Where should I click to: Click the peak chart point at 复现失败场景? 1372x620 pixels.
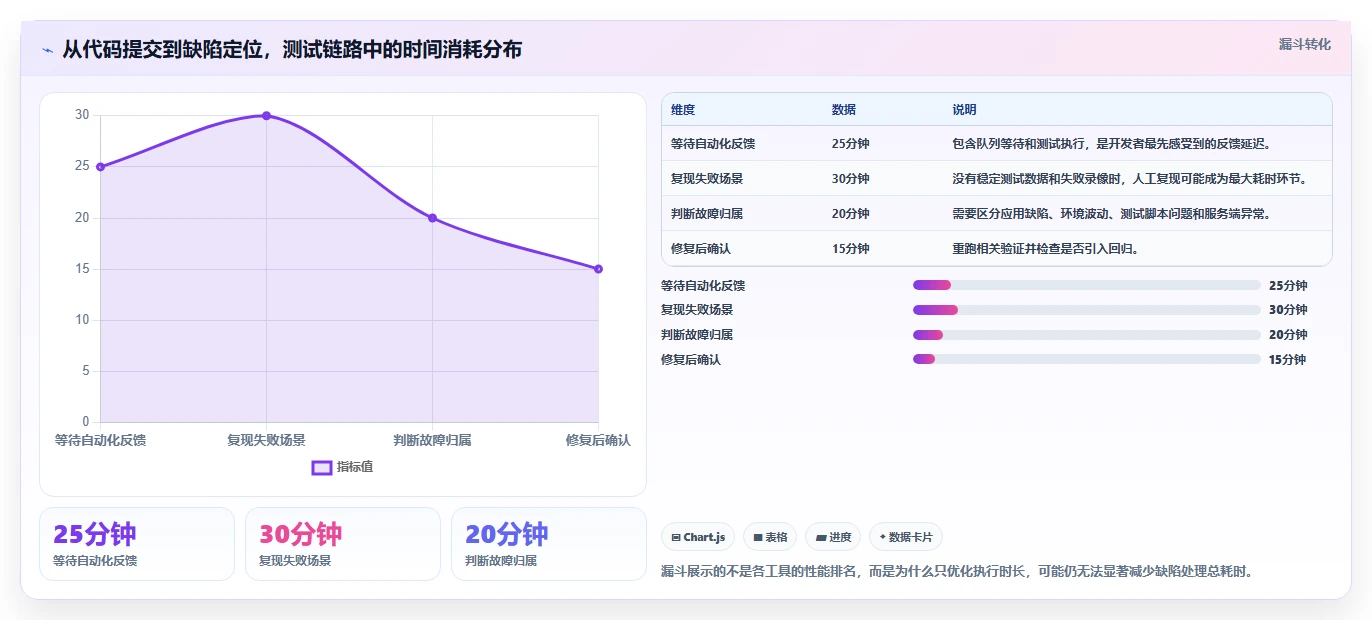coord(266,116)
